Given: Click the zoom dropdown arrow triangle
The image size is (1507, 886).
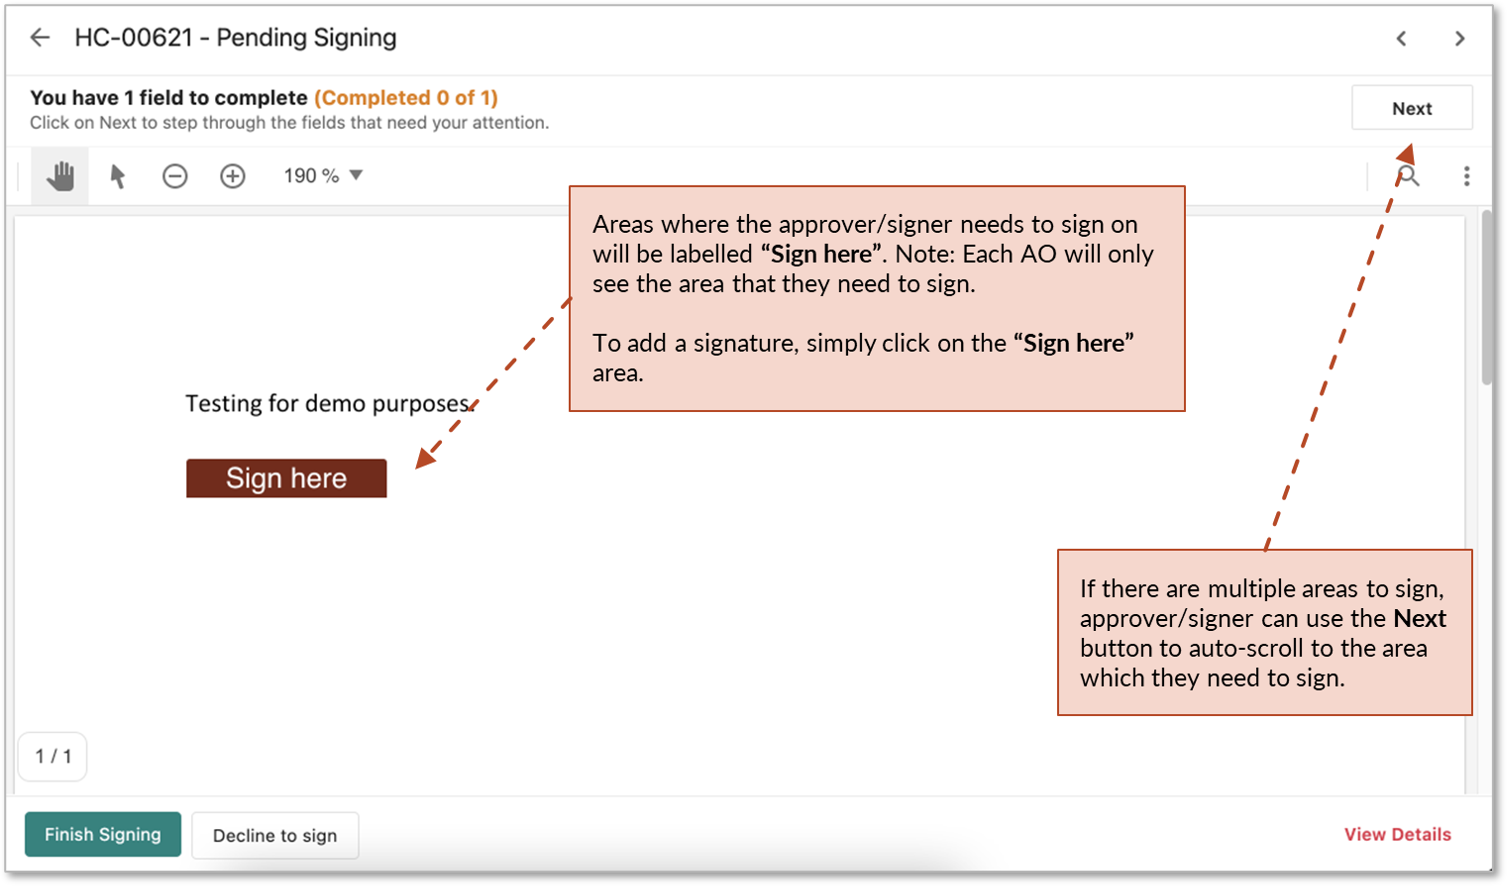Looking at the screenshot, I should (x=356, y=175).
